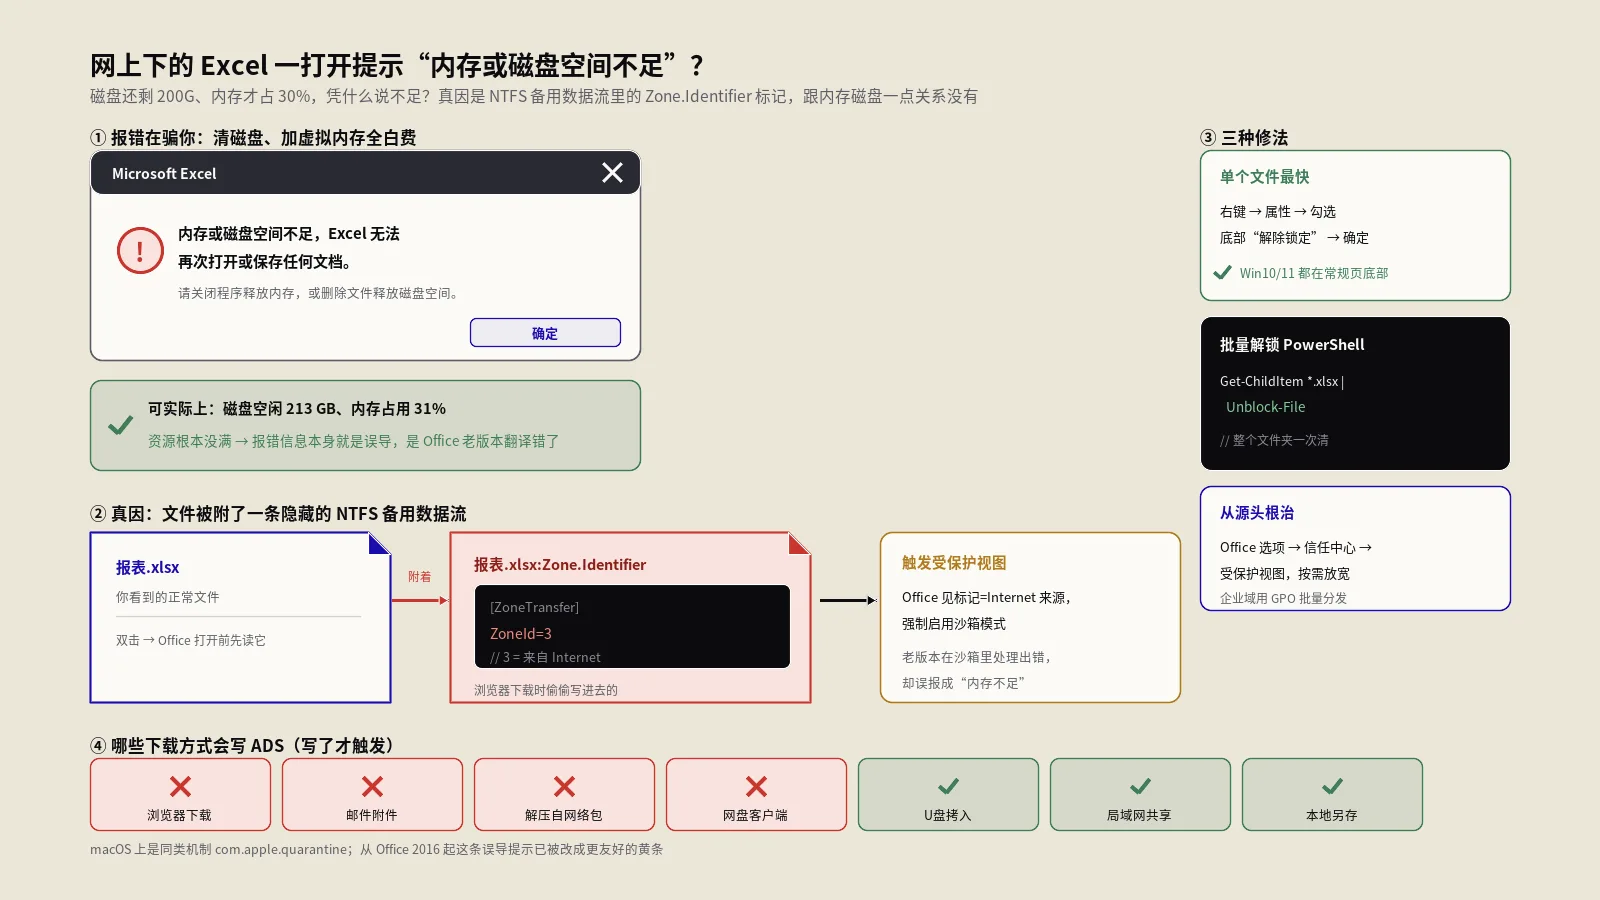Click the ③ 三种修法 section heading

click(1244, 137)
